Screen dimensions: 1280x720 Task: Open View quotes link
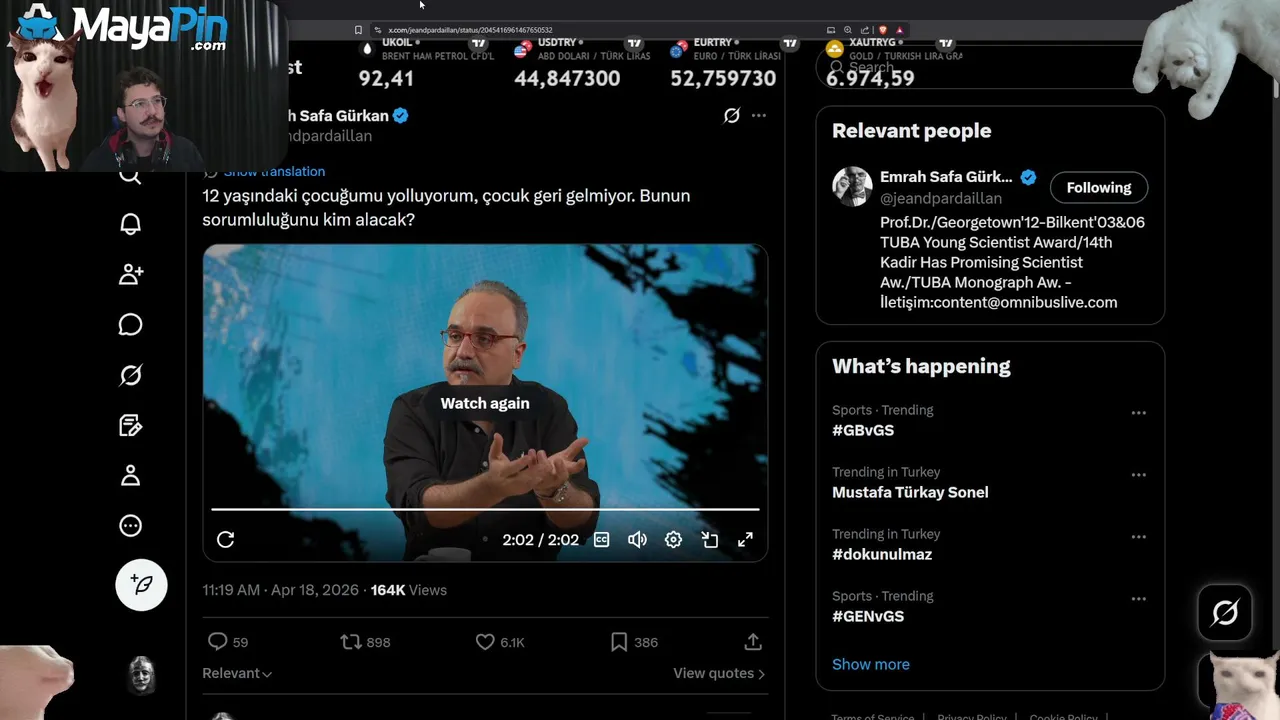(719, 673)
